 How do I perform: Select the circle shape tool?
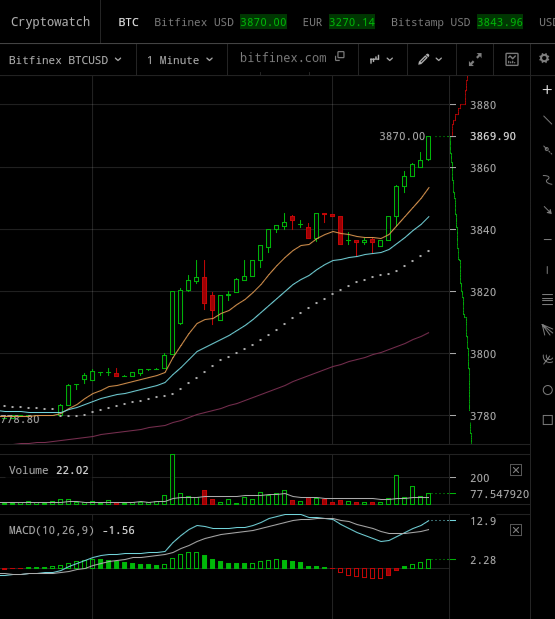[x=547, y=390]
